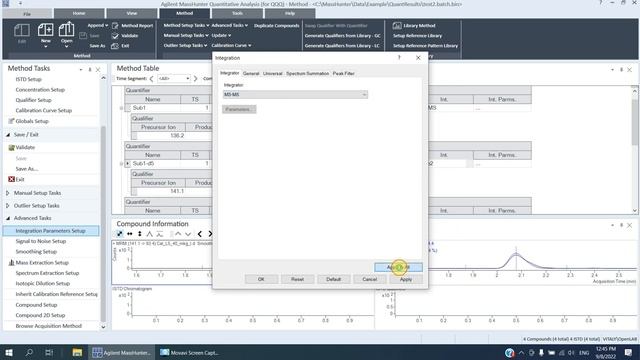Collapse Save / Exit group
Image resolution: width=640 pixels, height=360 pixels.
(x=8, y=134)
